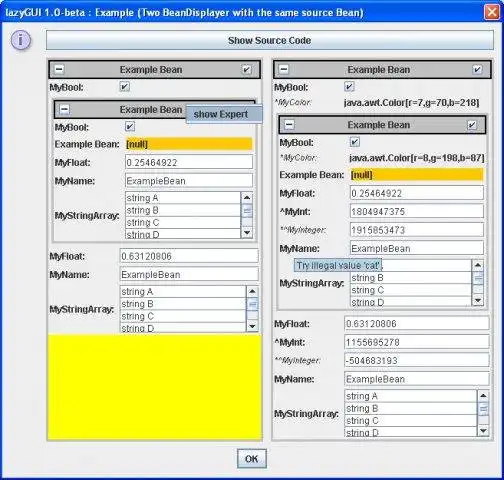The width and height of the screenshot is (504, 480).
Task: Confirm the dialog with the OK button
Action: (252, 459)
